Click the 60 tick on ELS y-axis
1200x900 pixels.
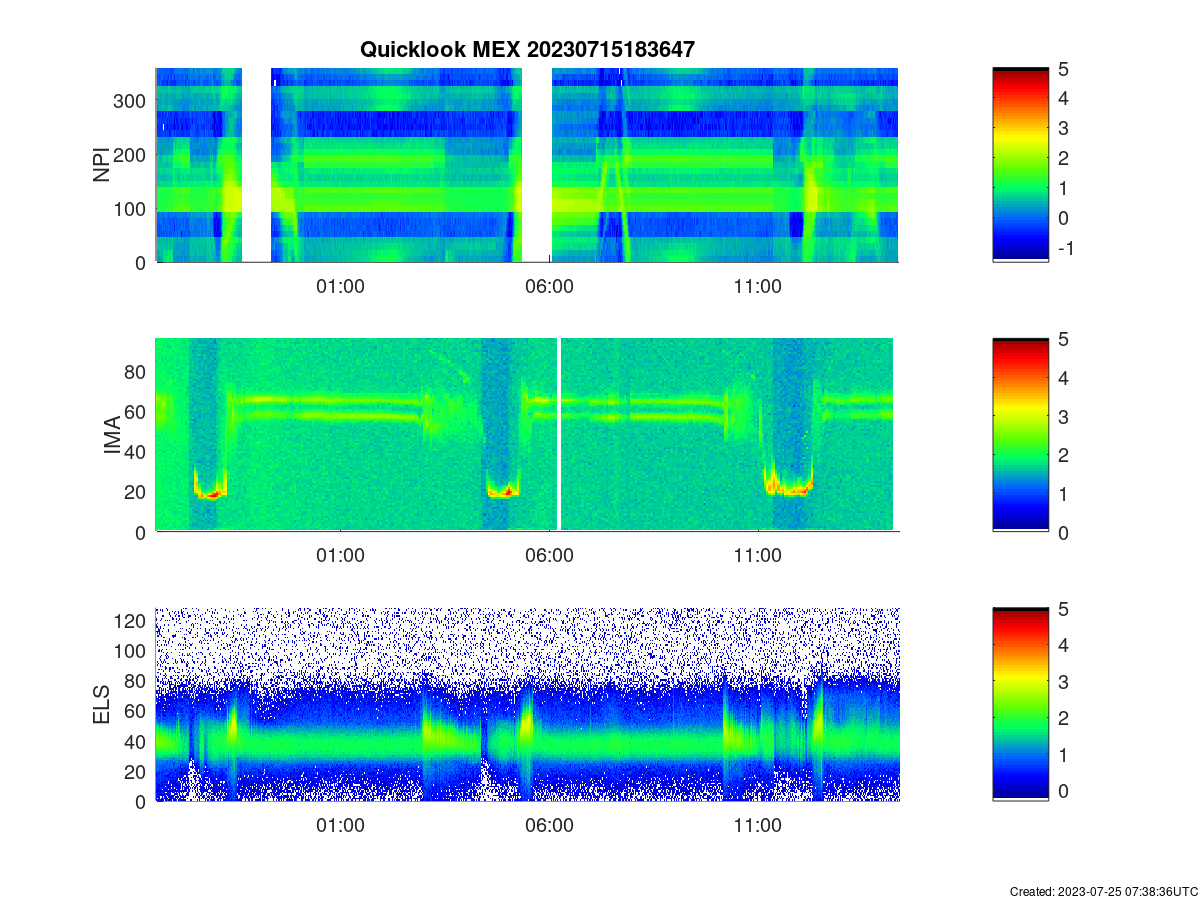(137, 711)
